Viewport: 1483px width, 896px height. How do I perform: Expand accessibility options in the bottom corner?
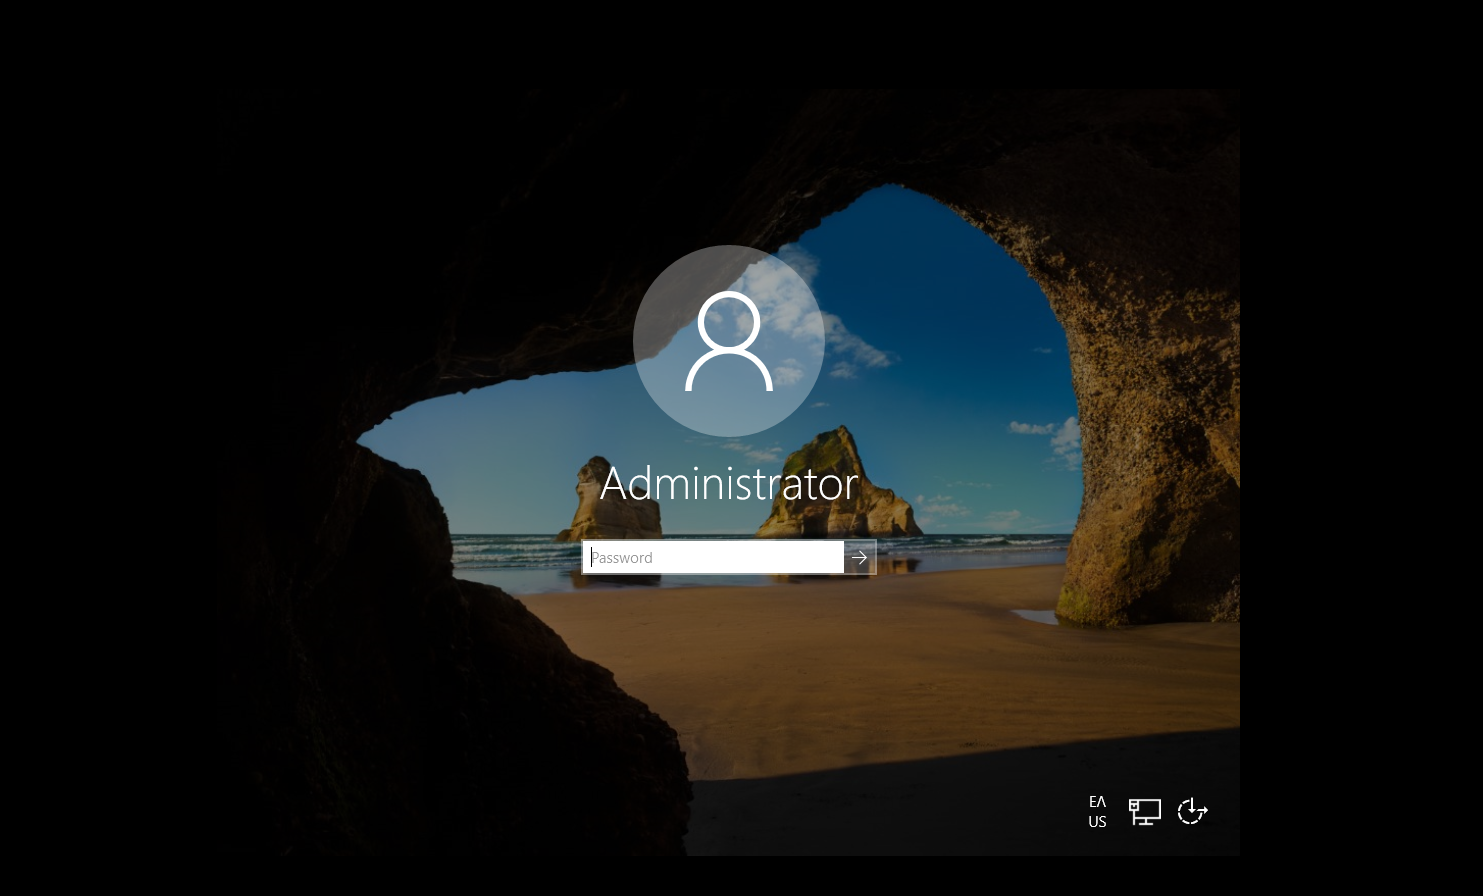pos(1192,811)
